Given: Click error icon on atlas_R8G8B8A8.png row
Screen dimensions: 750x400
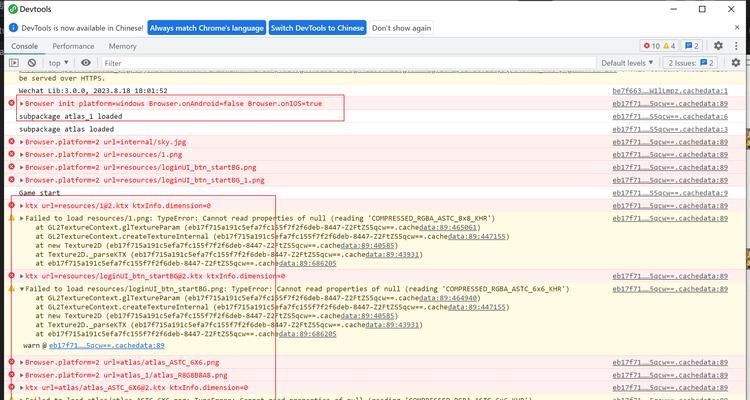Looking at the screenshot, I should click(x=12, y=375).
